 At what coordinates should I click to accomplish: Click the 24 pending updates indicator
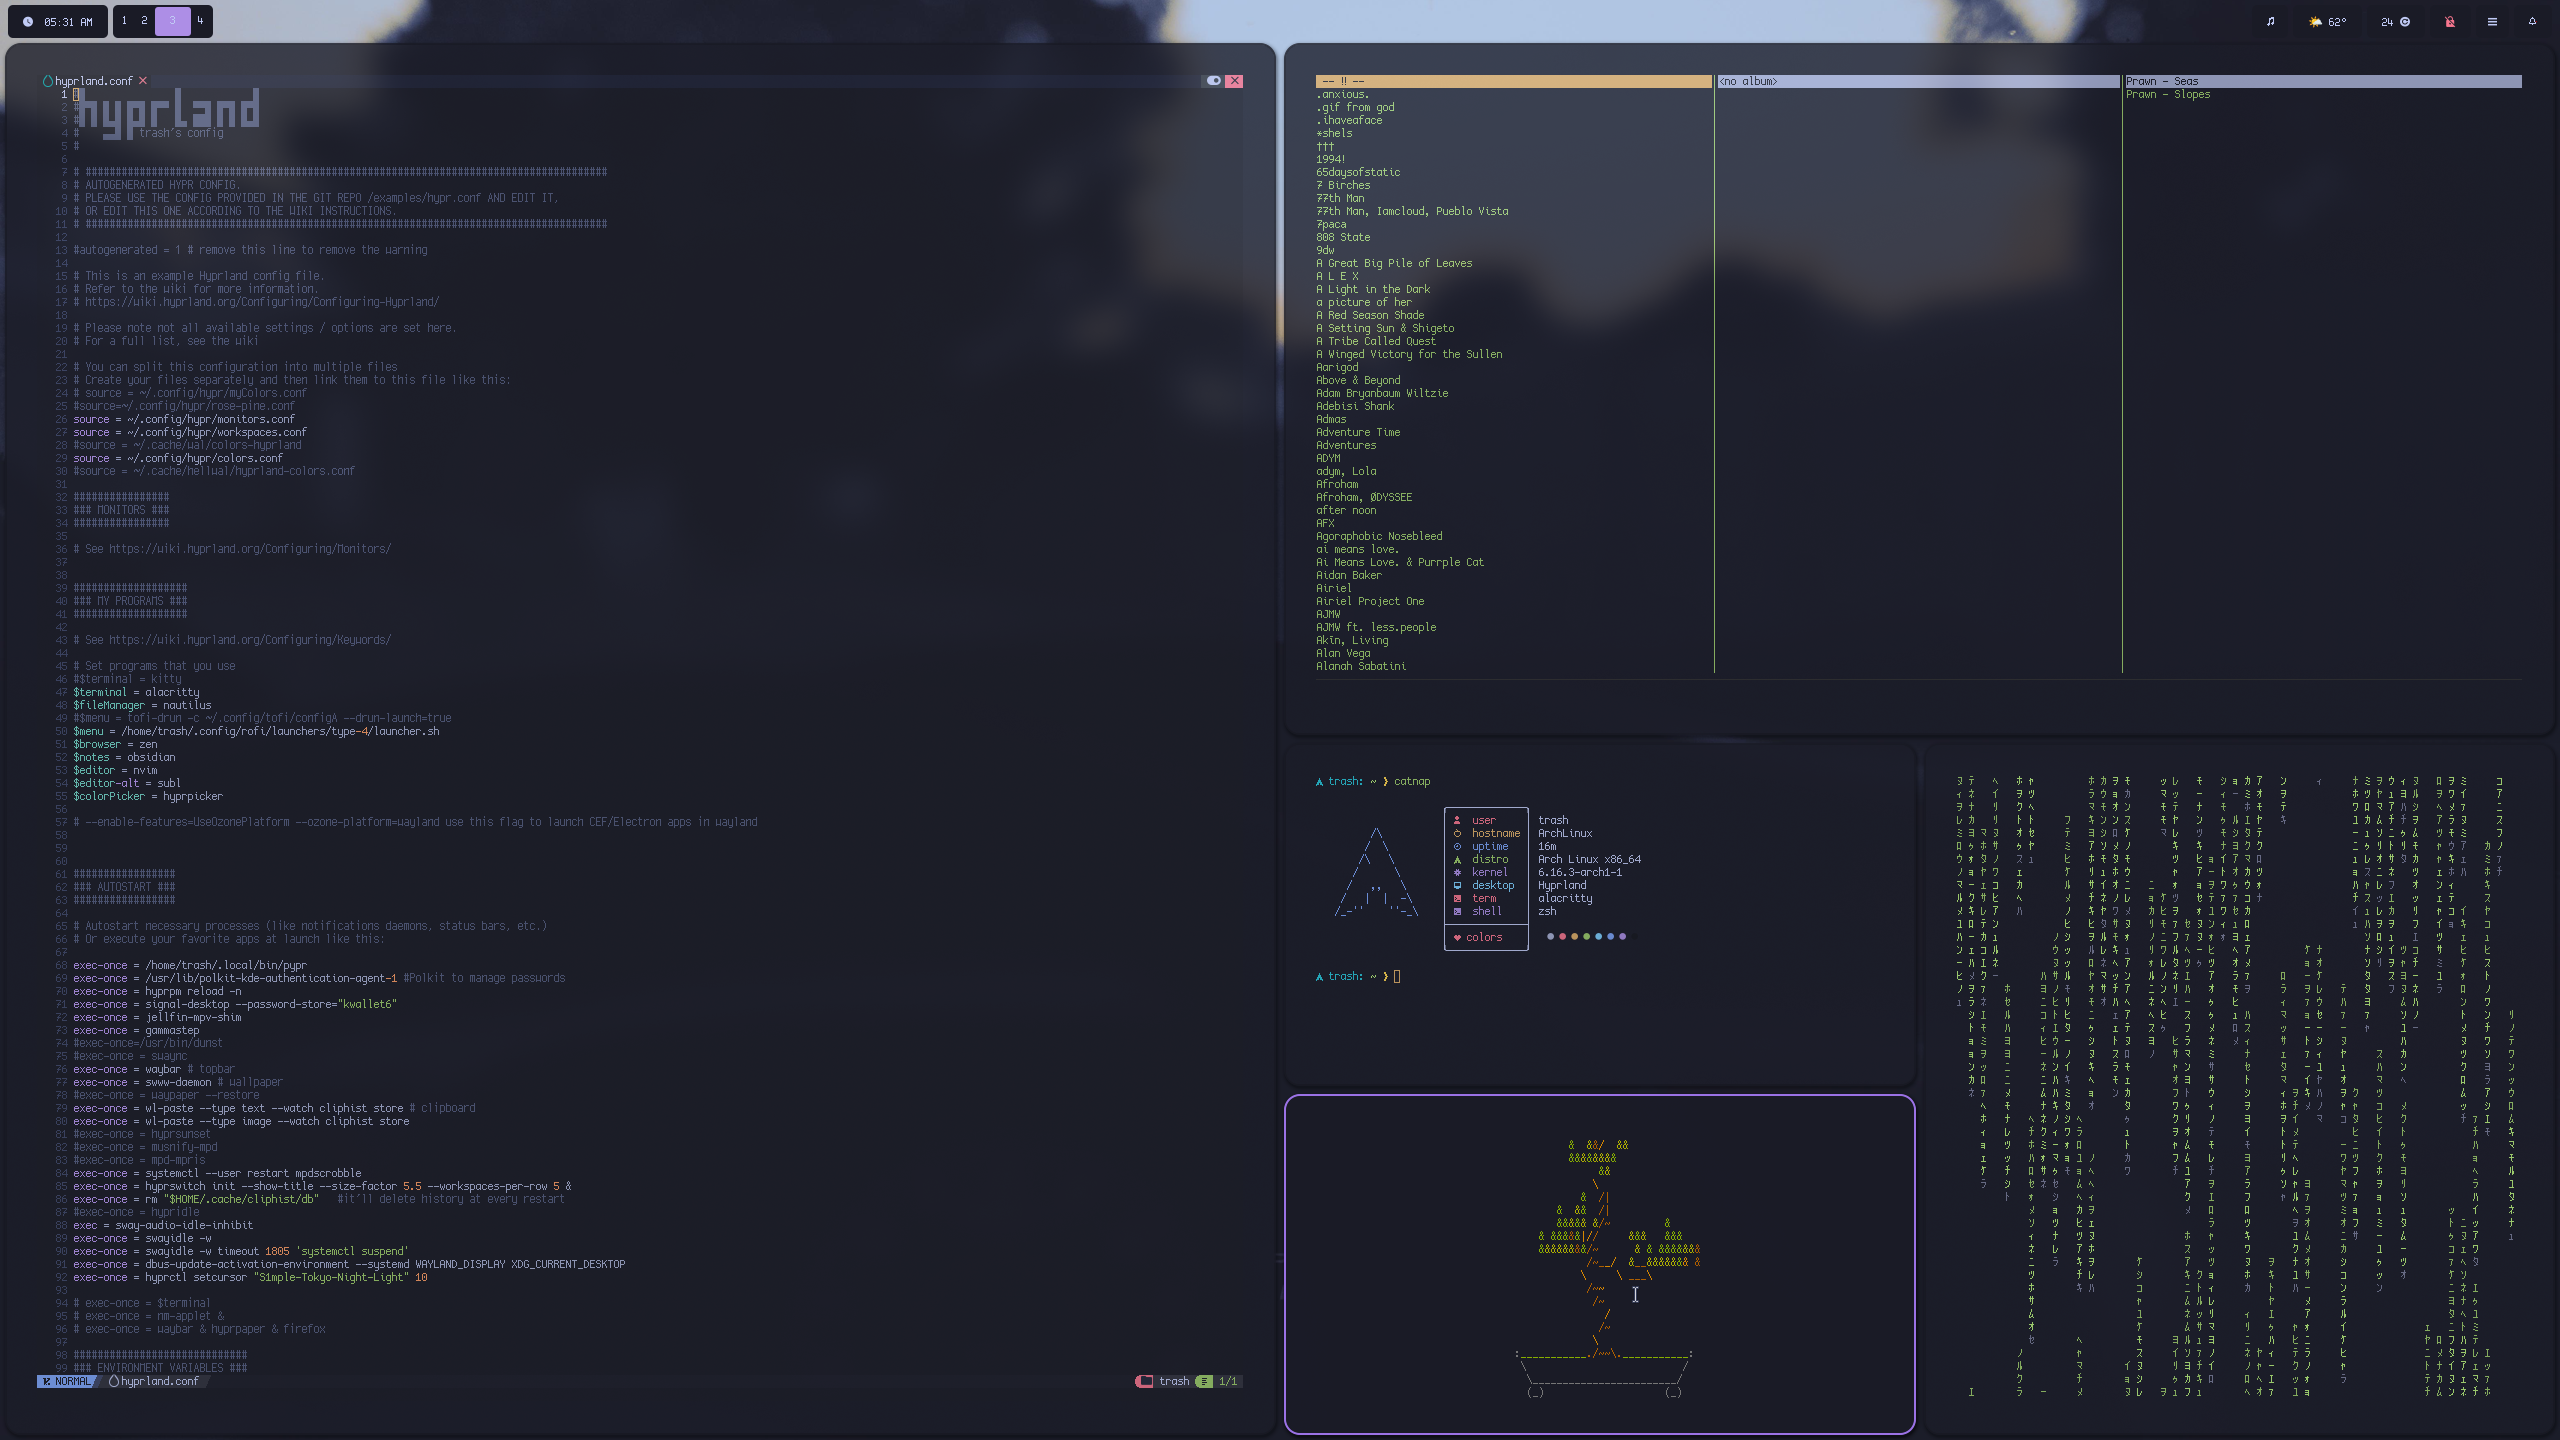click(x=2395, y=21)
